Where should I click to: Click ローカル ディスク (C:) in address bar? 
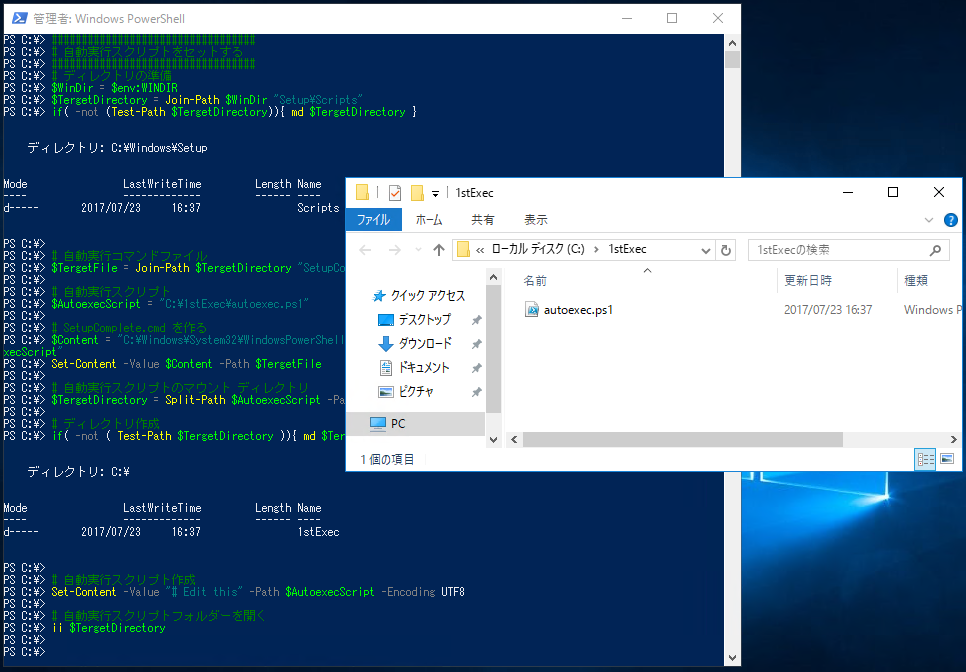(538, 249)
